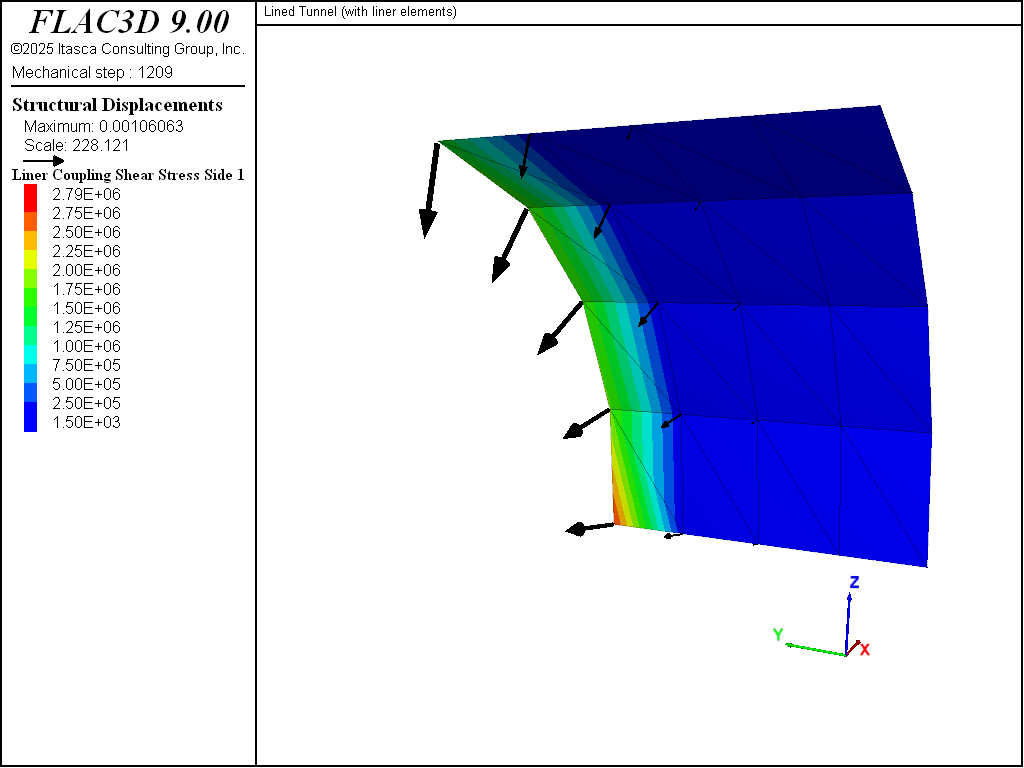
Task: Click the Mechanical step : 1209 label
Action: coord(92,72)
